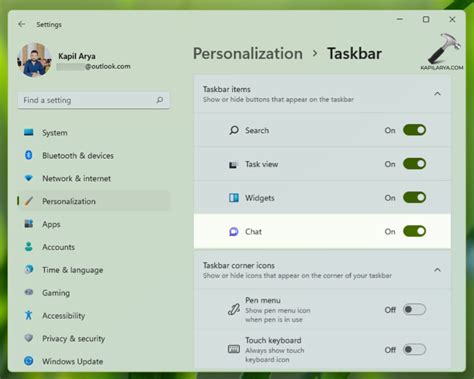
Task: Collapse the Taskbar items section
Action: pyautogui.click(x=437, y=94)
